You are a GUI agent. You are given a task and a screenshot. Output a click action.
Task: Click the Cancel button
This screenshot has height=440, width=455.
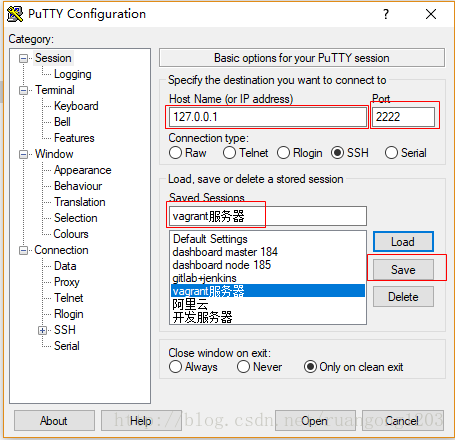(403, 421)
